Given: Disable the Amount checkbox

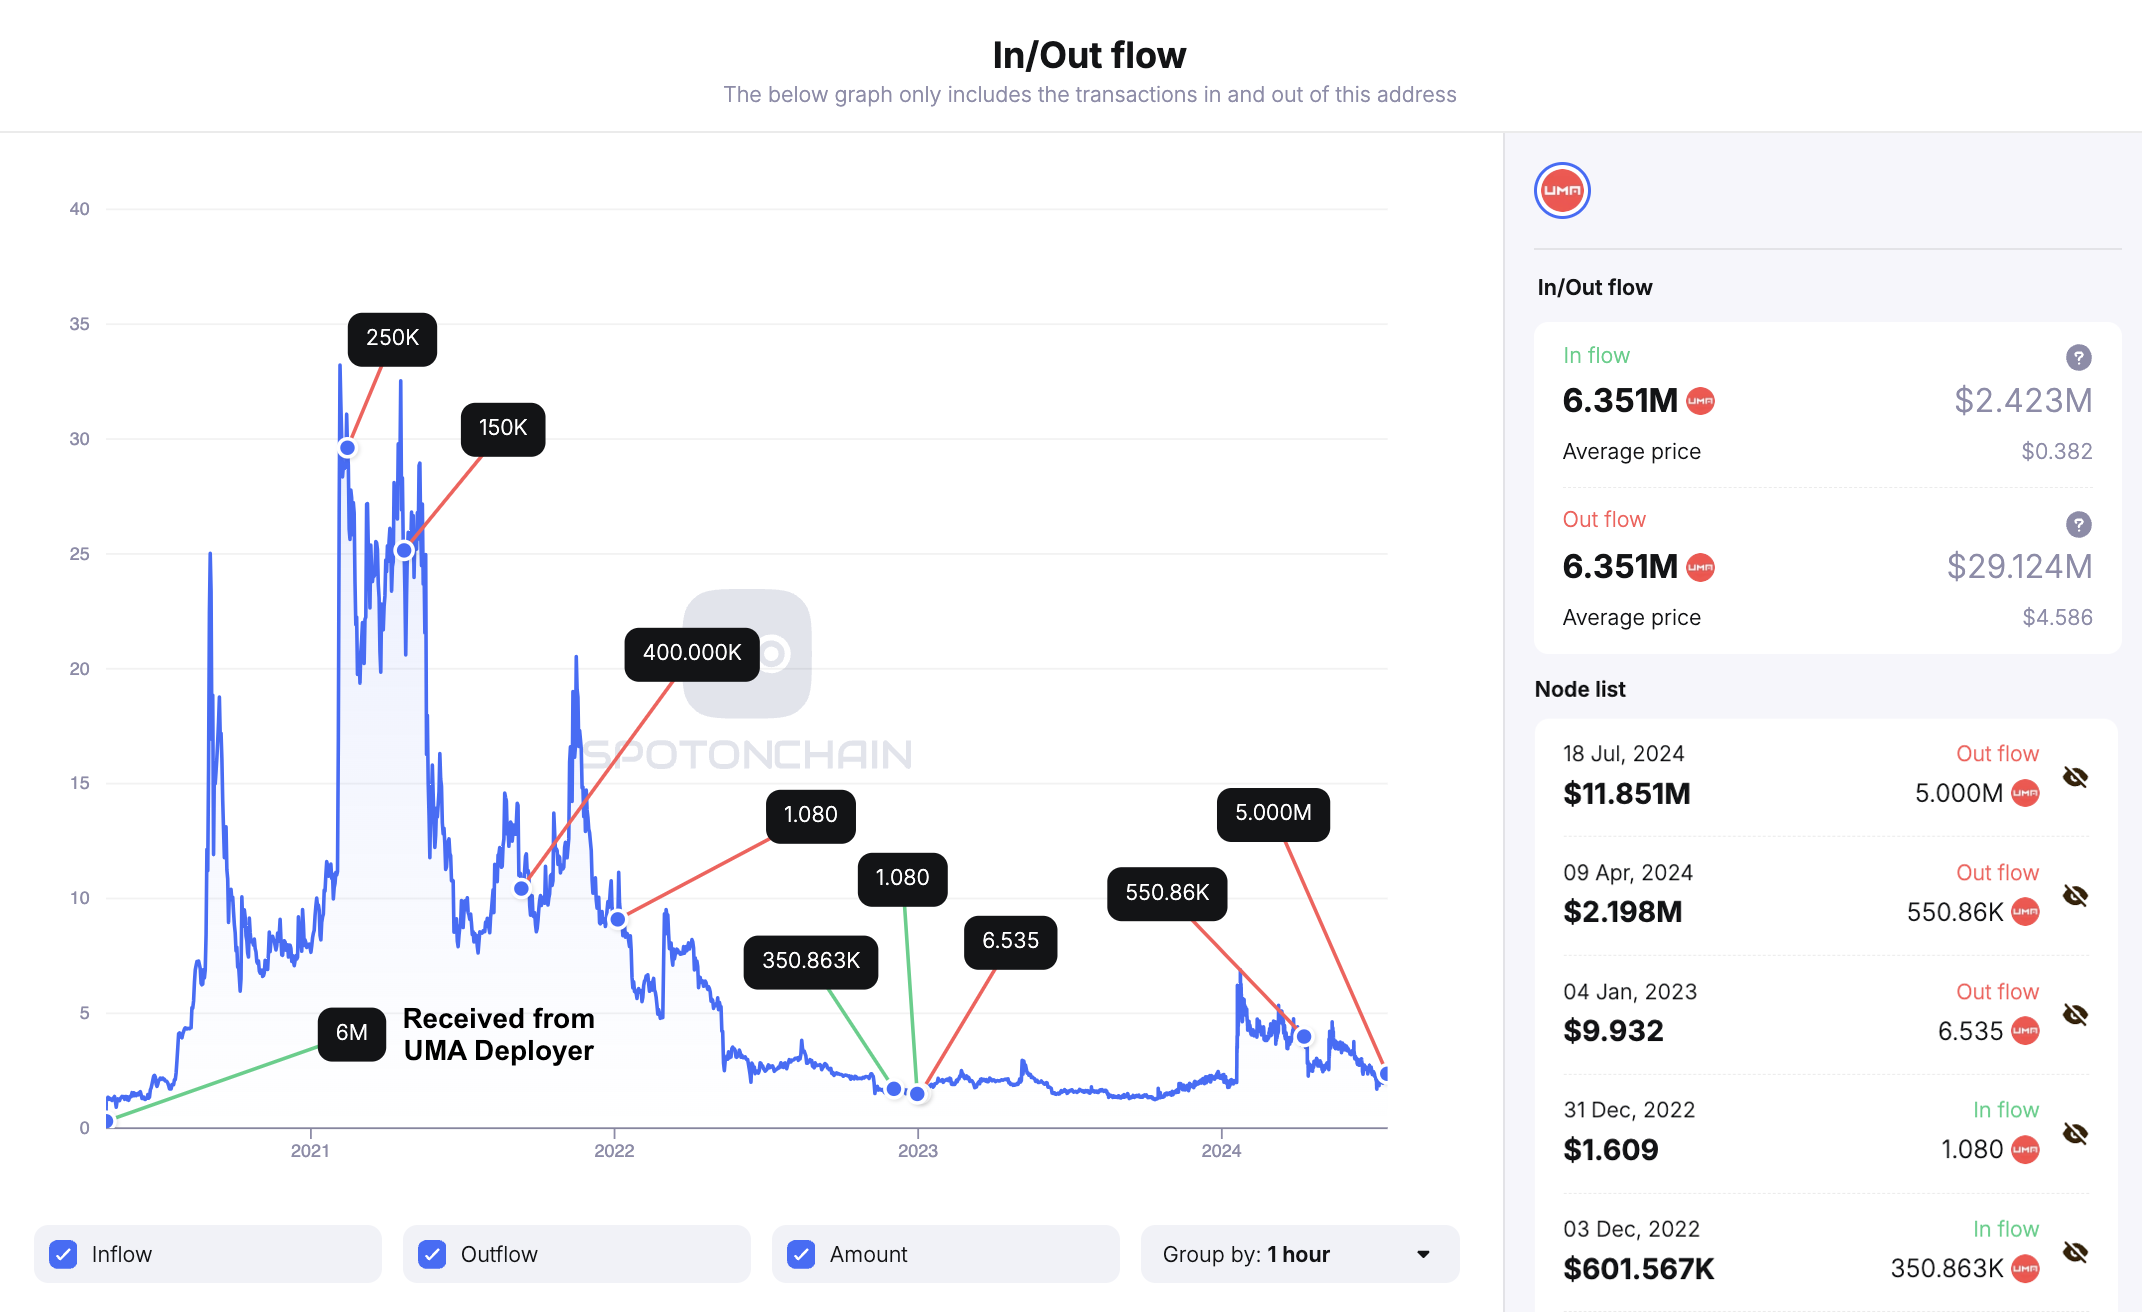Looking at the screenshot, I should click(x=801, y=1254).
